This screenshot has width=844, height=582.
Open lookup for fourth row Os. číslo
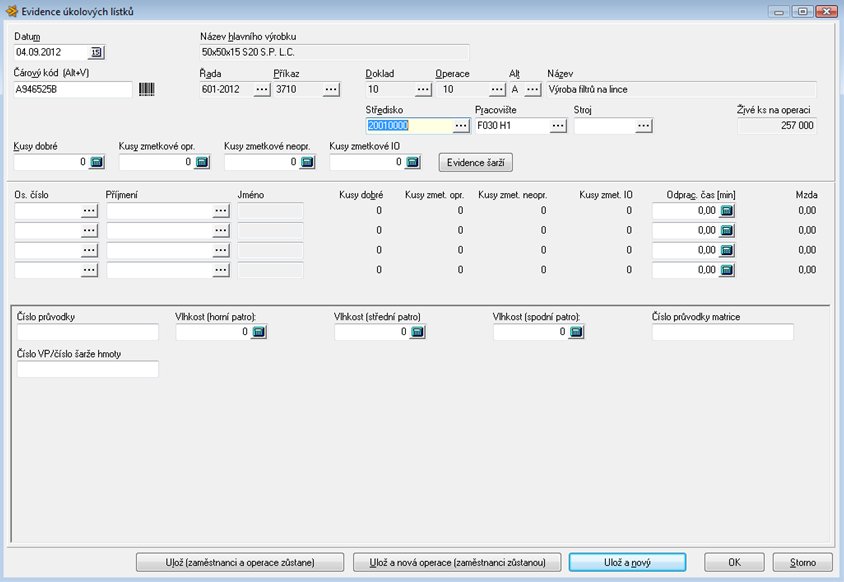(x=89, y=270)
